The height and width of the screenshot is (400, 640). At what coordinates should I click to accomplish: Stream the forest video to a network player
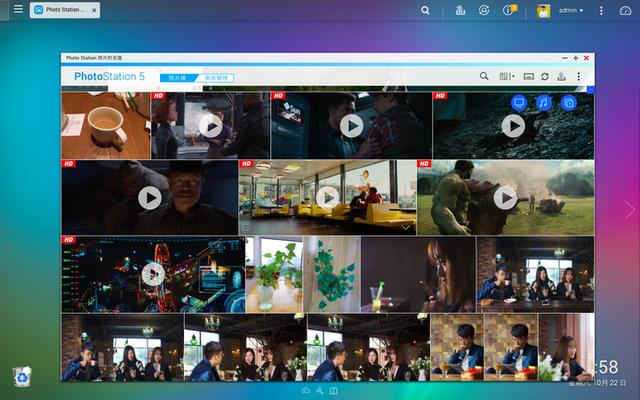pos(519,102)
